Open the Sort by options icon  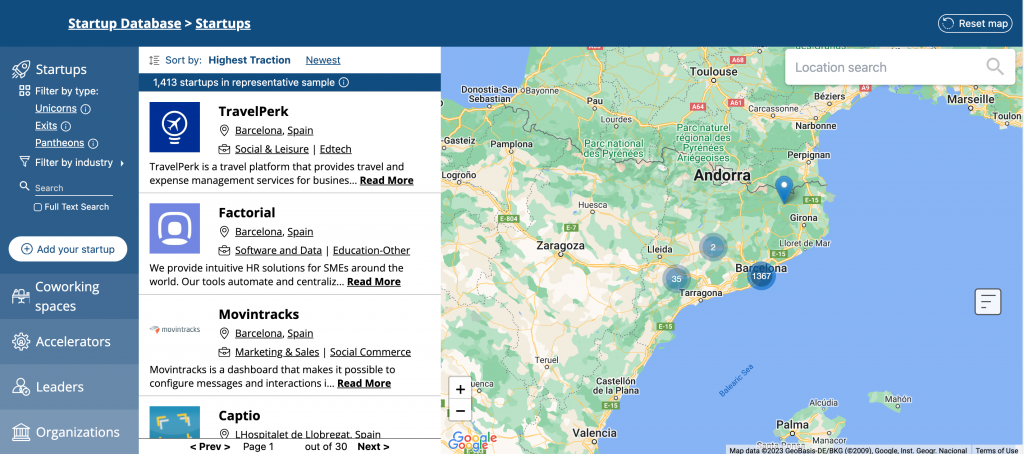pyautogui.click(x=154, y=60)
